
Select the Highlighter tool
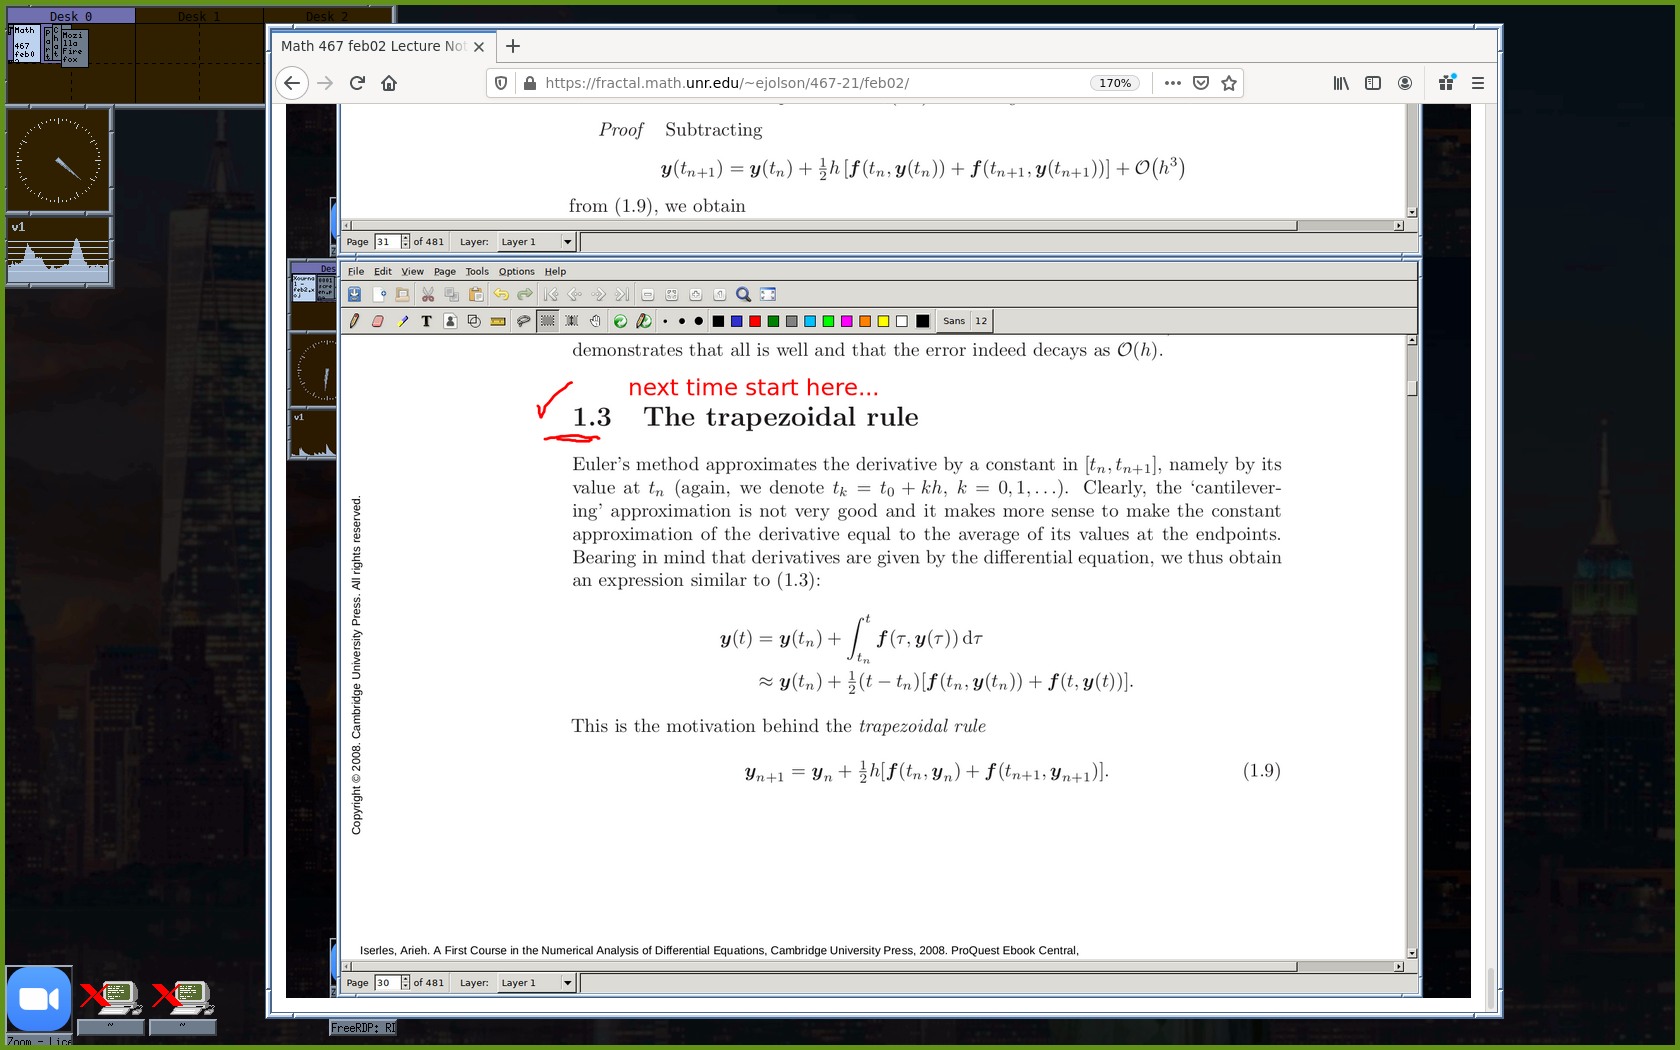(402, 321)
